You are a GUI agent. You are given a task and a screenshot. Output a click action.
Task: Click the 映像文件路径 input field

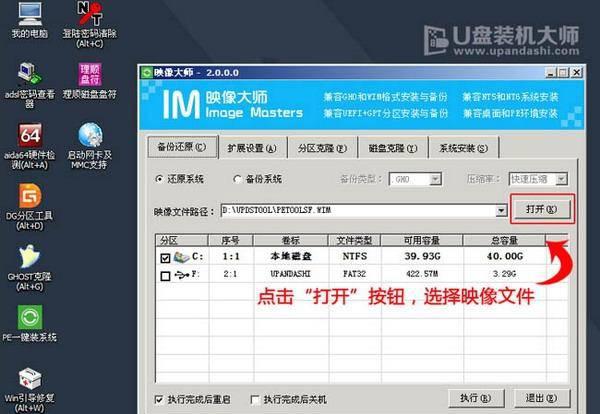tap(359, 210)
